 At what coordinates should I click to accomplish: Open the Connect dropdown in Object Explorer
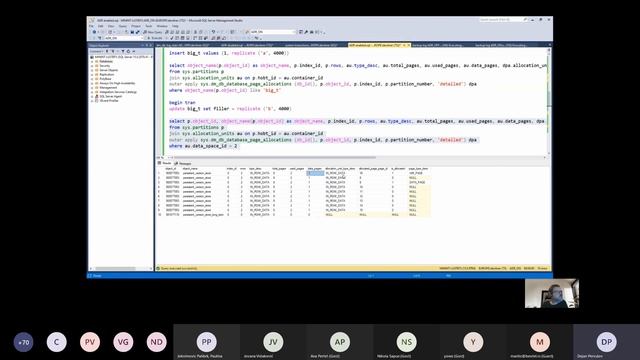[97, 51]
